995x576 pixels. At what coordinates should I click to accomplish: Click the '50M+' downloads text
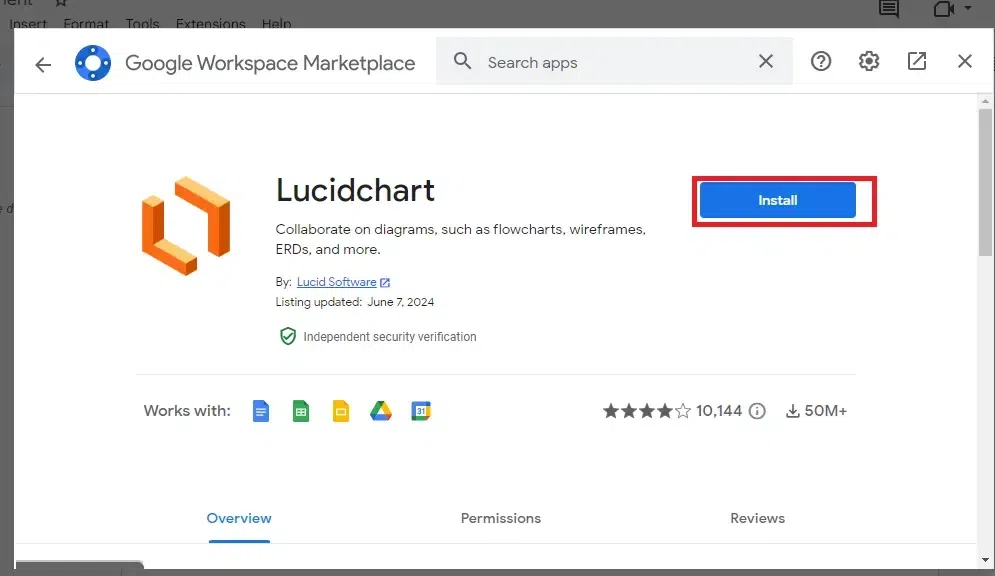826,411
